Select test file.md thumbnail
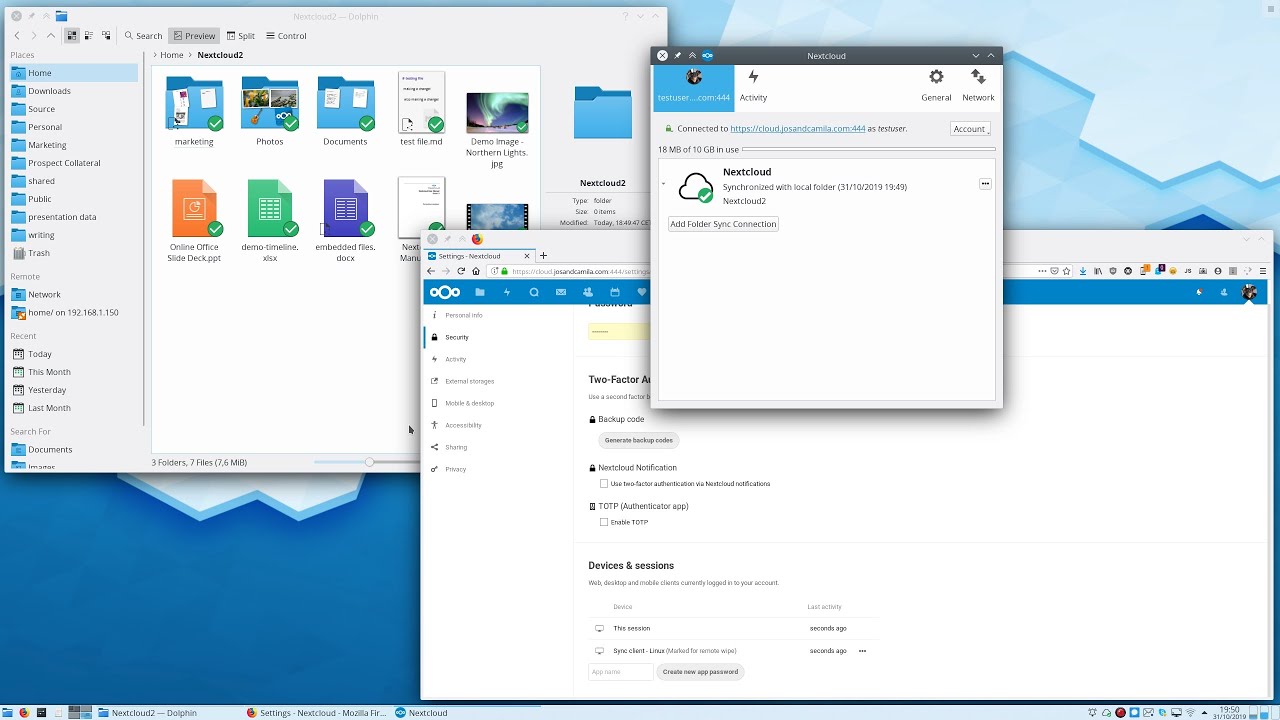This screenshot has width=1280, height=720. pos(421,103)
